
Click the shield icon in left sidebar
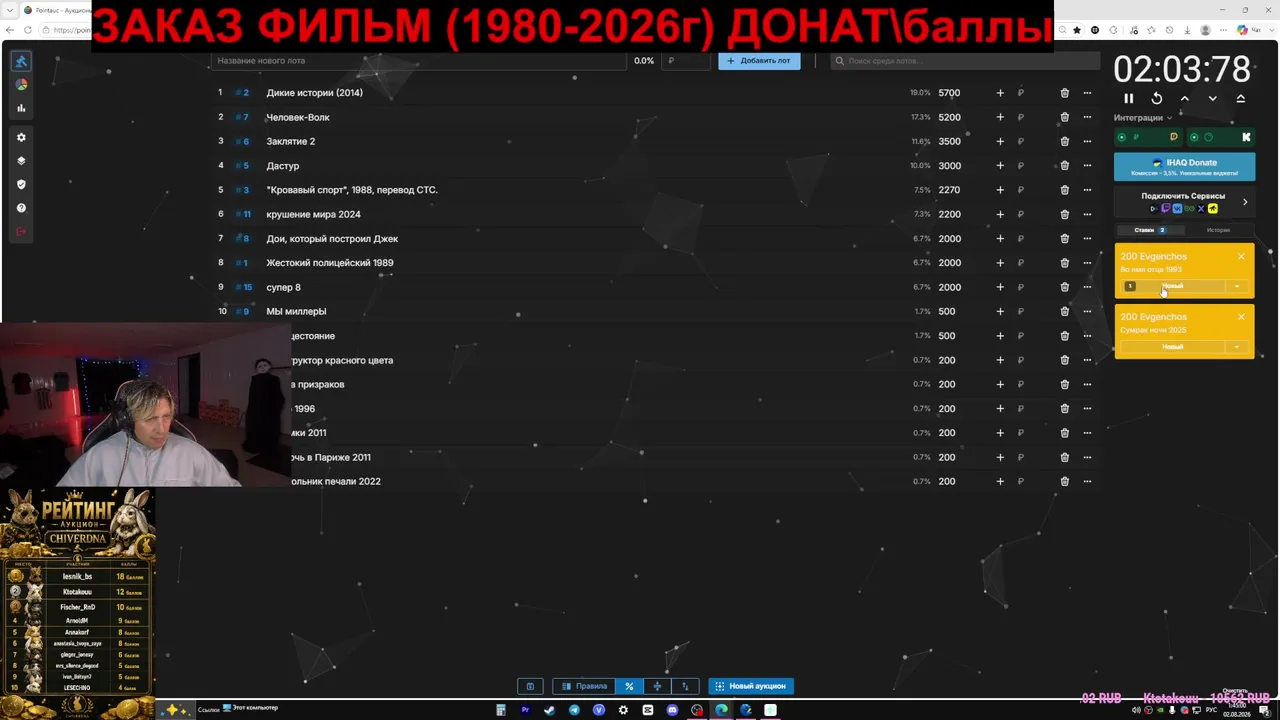pos(21,185)
